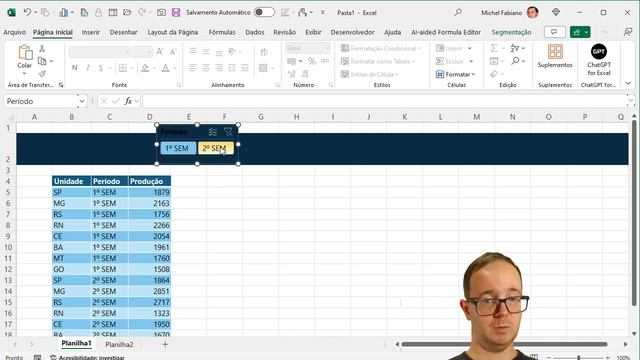
Task: Click the Excel logo icon in title bar
Action: (11, 13)
